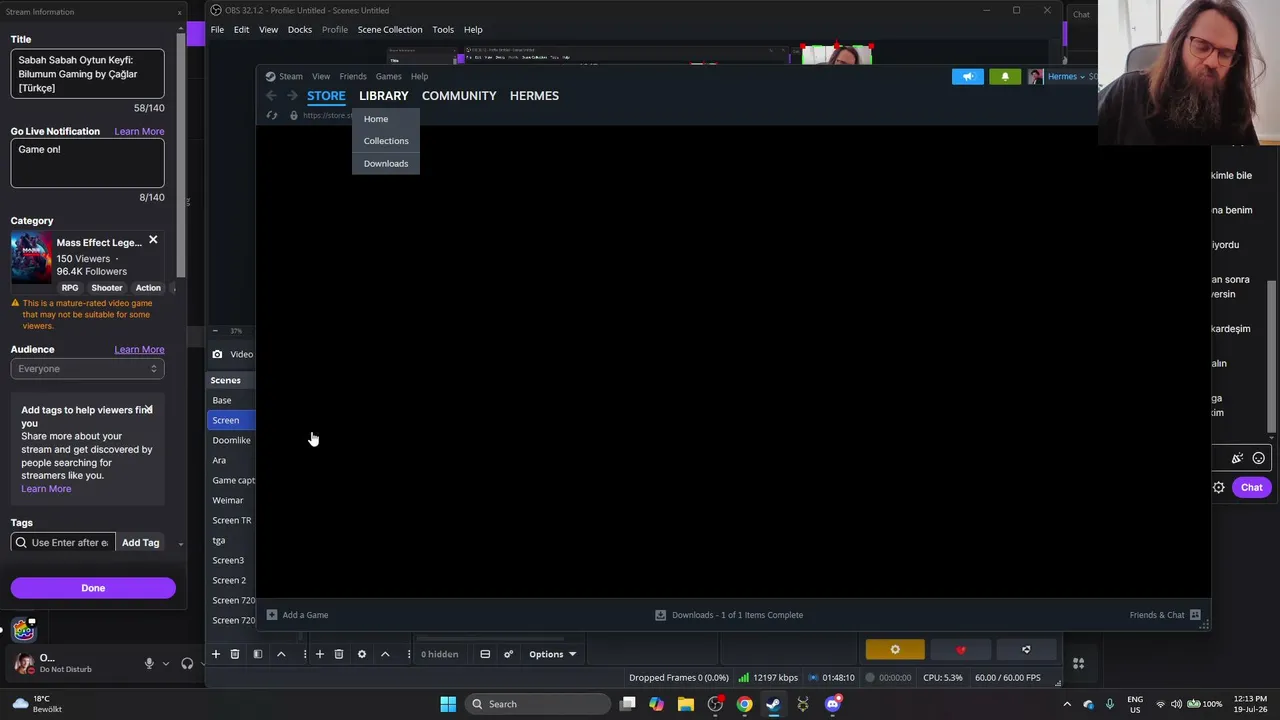Click Add a Game plus icon

click(272, 615)
